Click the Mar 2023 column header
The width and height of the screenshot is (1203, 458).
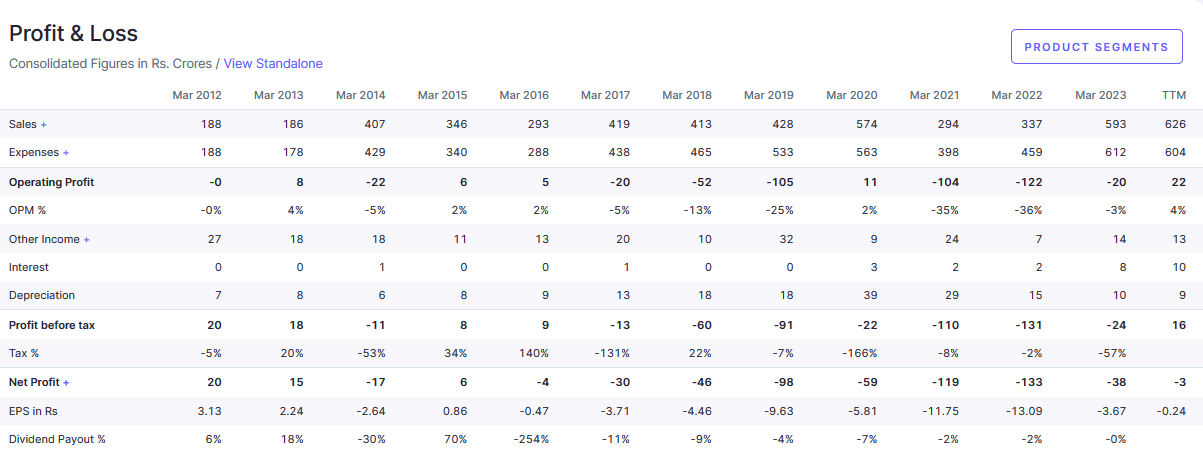click(x=1100, y=95)
